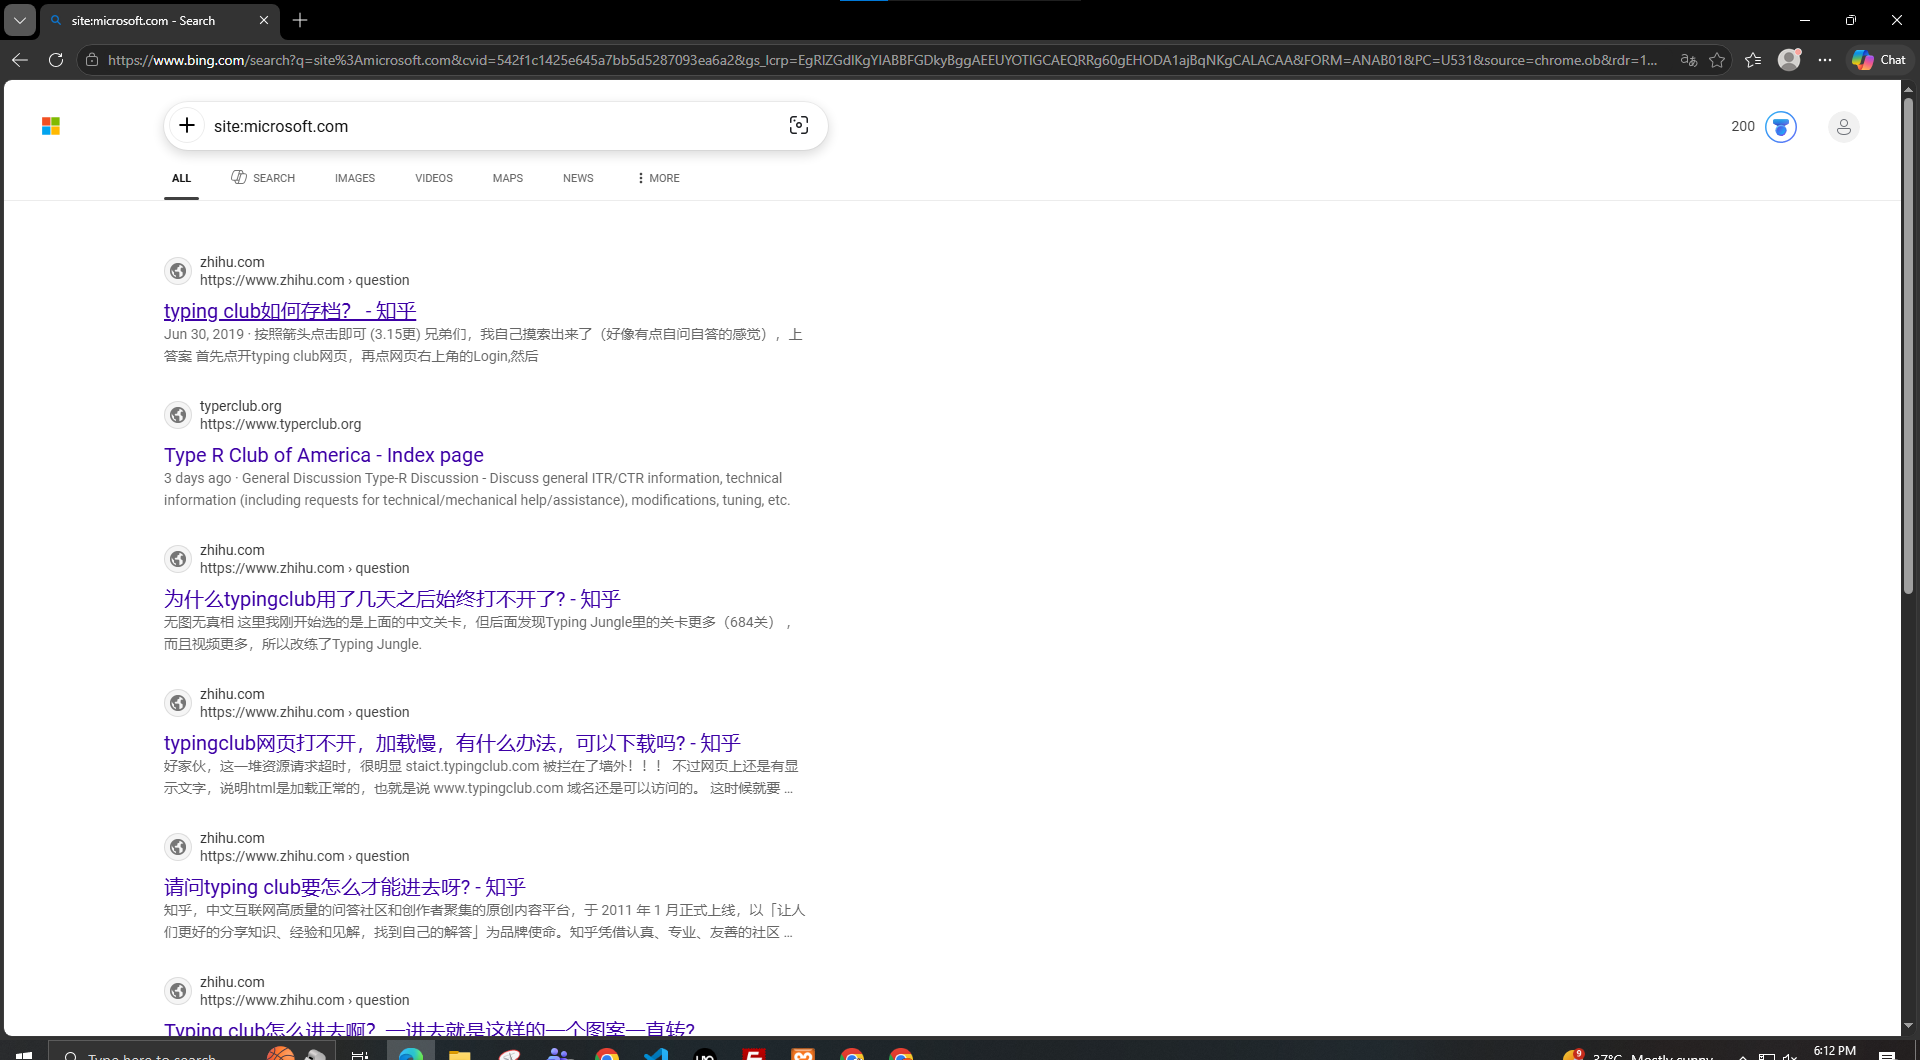
Task: Switch to the IMAGES tab
Action: tap(355, 178)
